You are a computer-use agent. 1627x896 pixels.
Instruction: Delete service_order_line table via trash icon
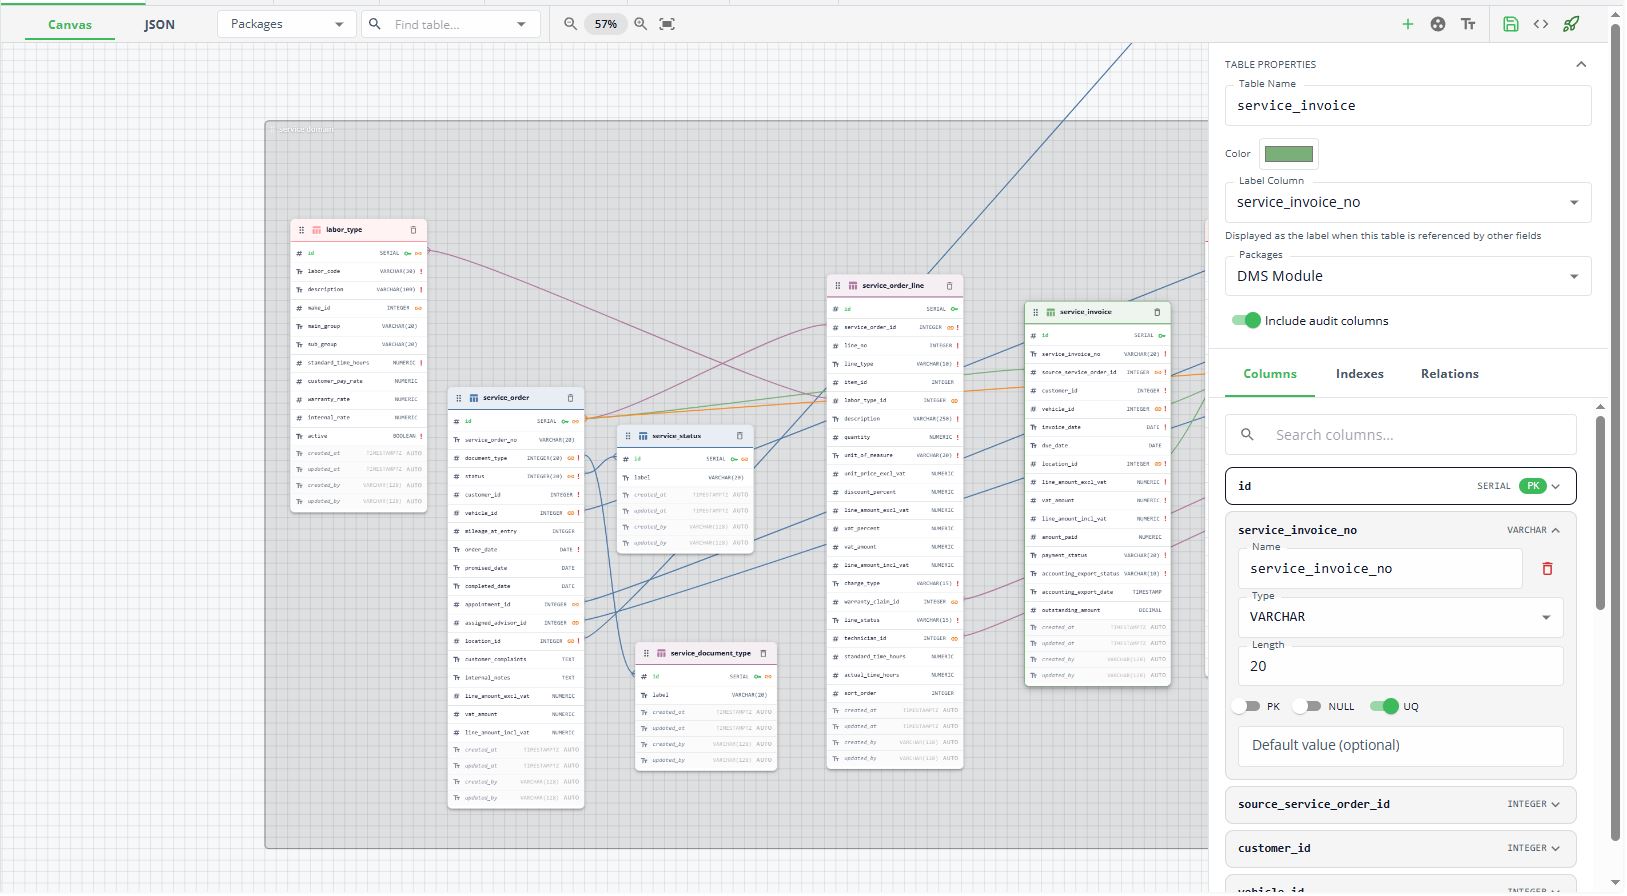click(x=950, y=286)
